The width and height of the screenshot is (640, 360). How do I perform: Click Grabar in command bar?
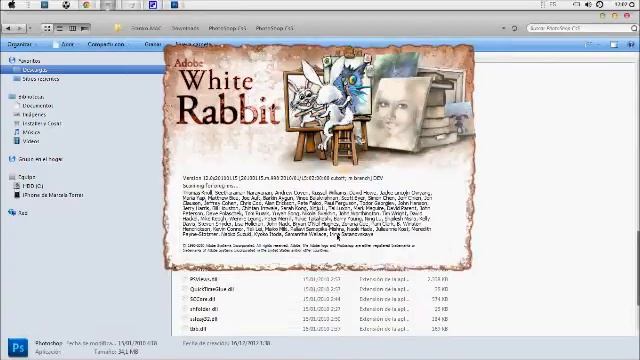[153, 44]
